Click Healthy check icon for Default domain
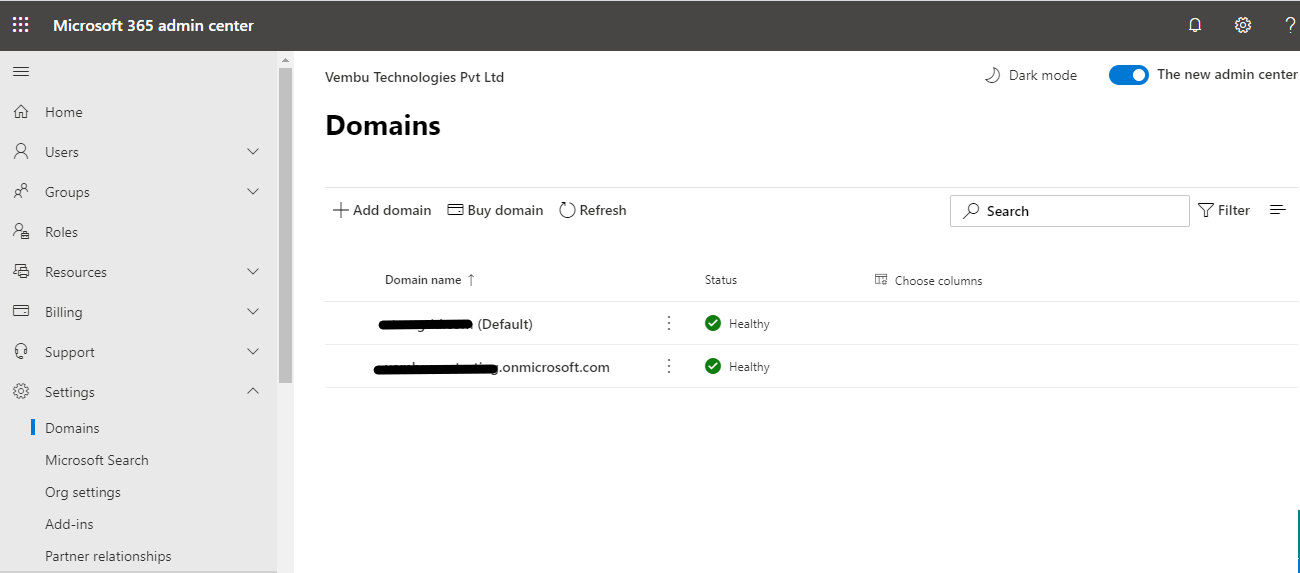 [713, 323]
